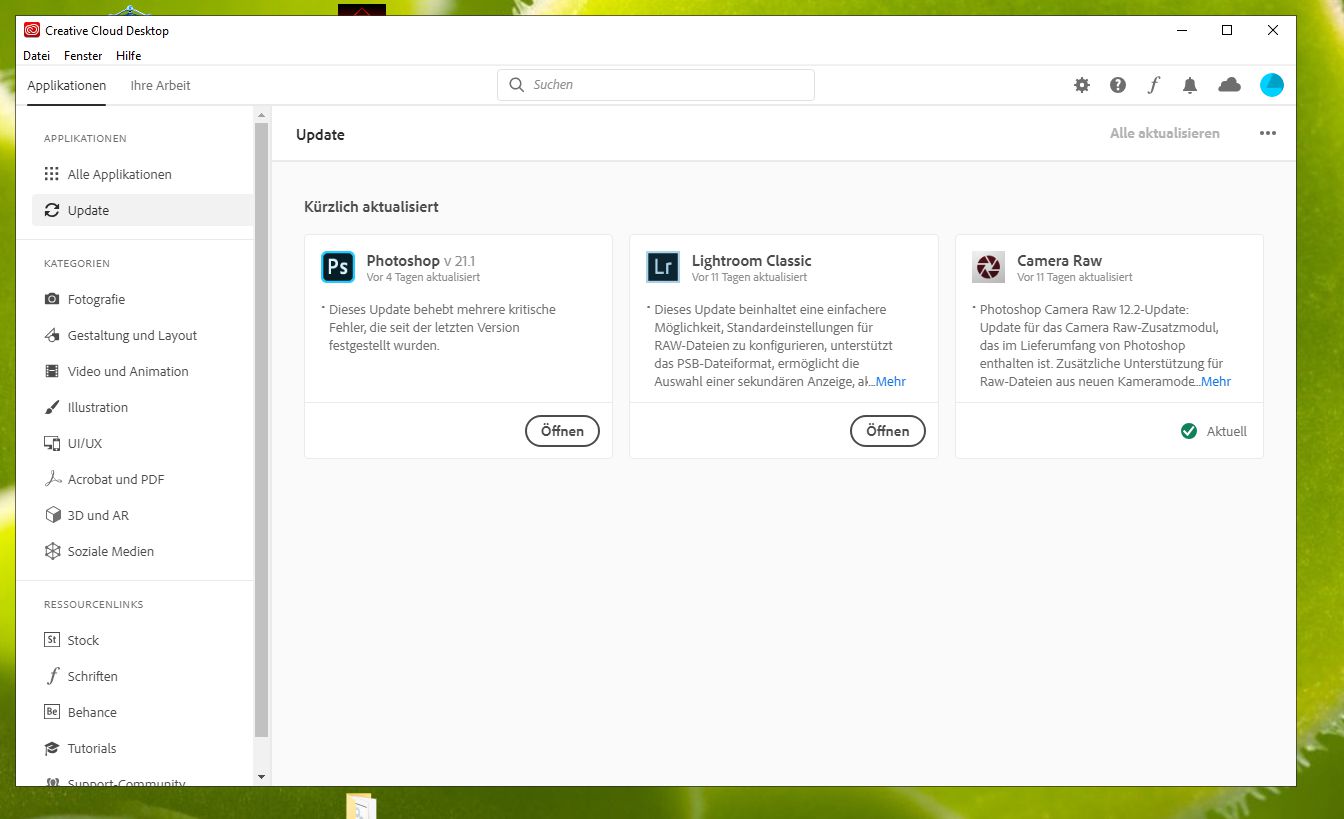This screenshot has height=819, width=1344.
Task: Select the Camera Raw title text
Action: click(1060, 261)
